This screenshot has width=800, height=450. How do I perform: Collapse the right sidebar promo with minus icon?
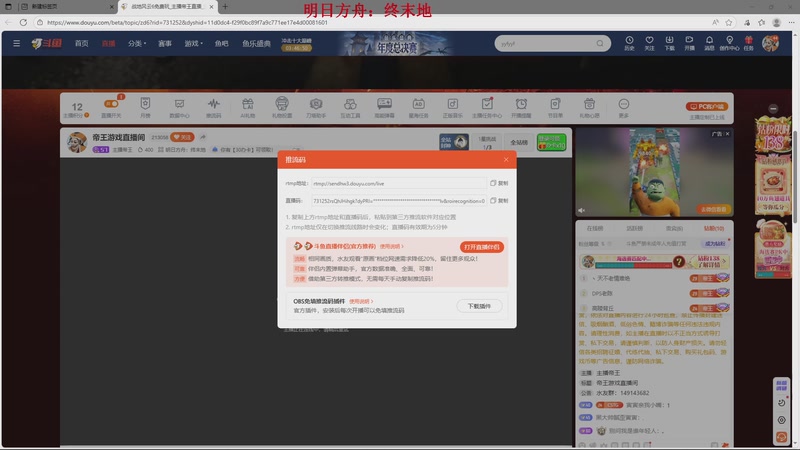tap(773, 108)
